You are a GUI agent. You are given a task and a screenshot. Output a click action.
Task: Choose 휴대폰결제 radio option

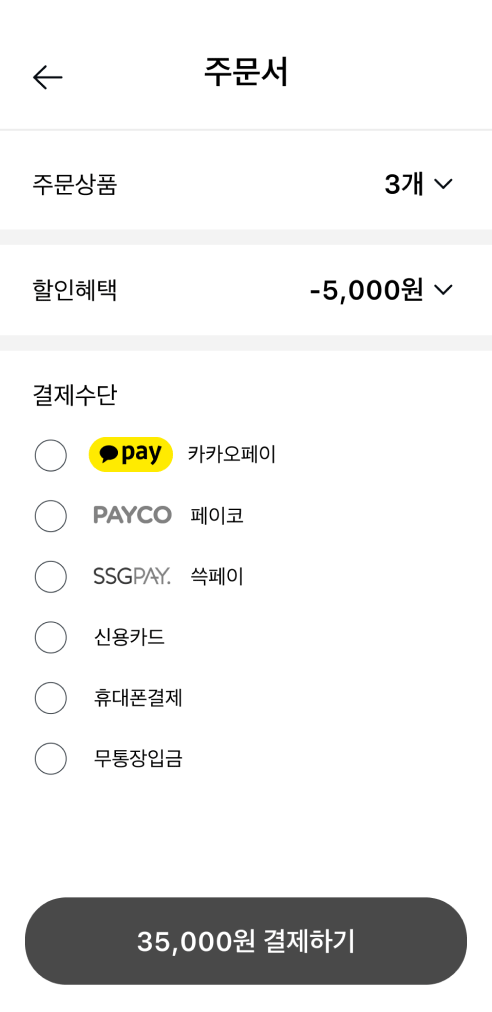tap(50, 698)
